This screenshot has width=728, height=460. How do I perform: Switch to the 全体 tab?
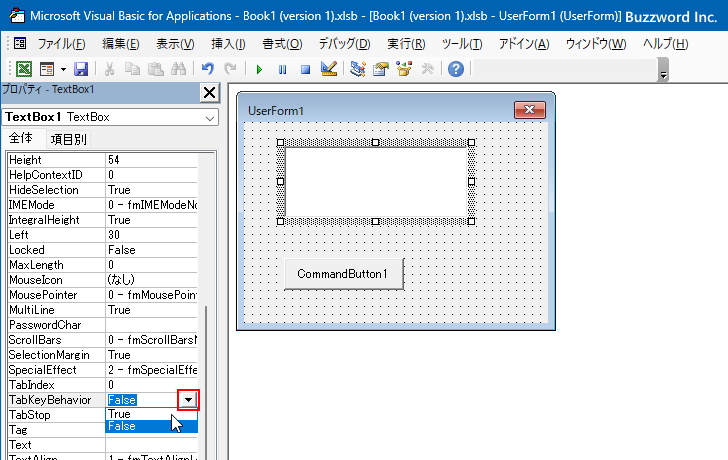21,138
